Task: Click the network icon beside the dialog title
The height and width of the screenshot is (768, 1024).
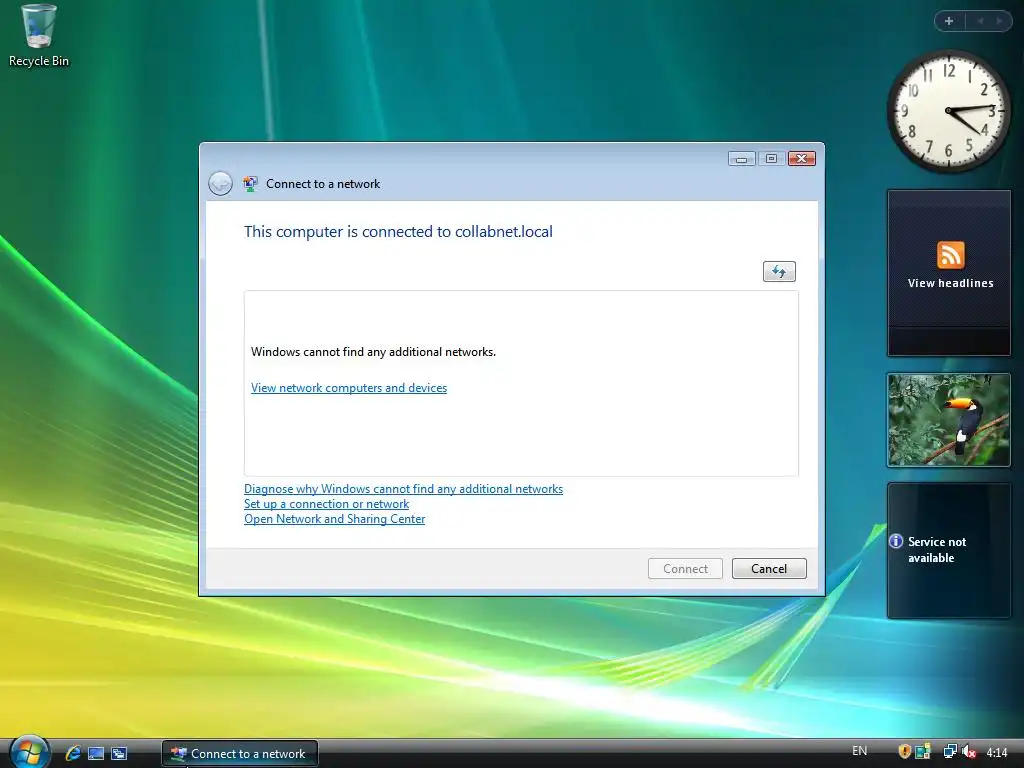Action: pyautogui.click(x=250, y=184)
